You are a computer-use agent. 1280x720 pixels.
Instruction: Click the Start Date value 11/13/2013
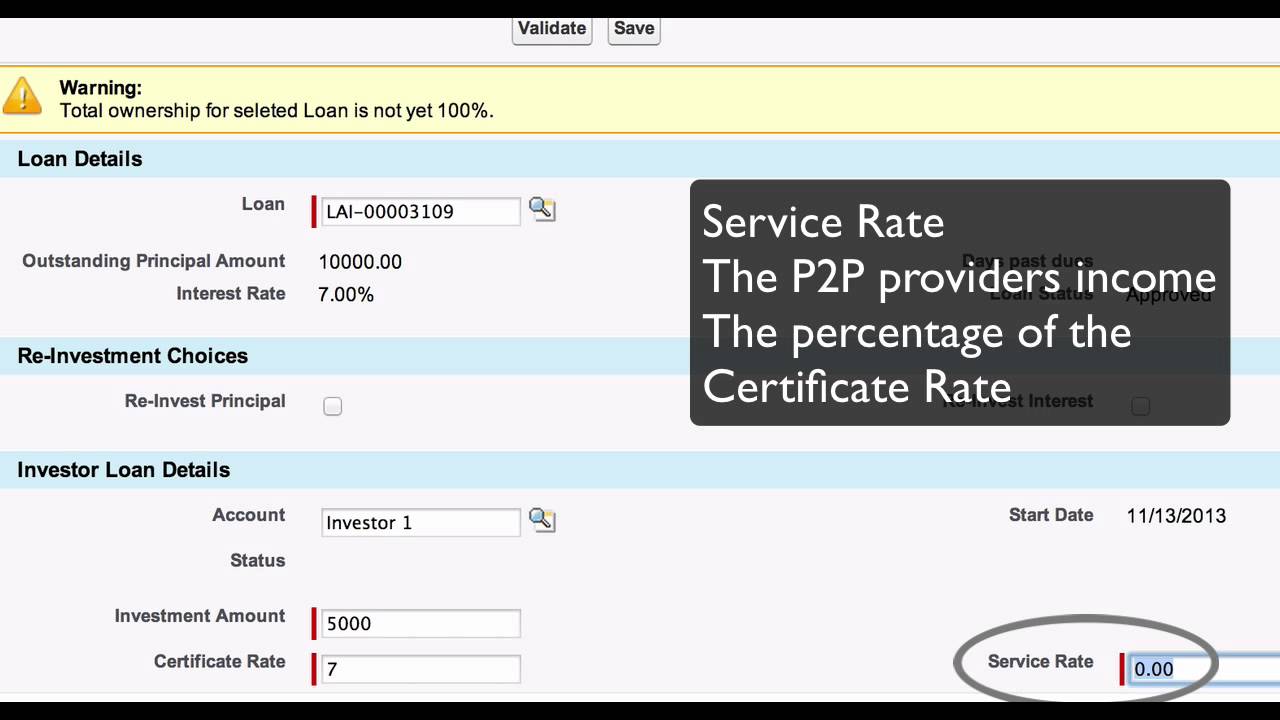[x=1176, y=516]
